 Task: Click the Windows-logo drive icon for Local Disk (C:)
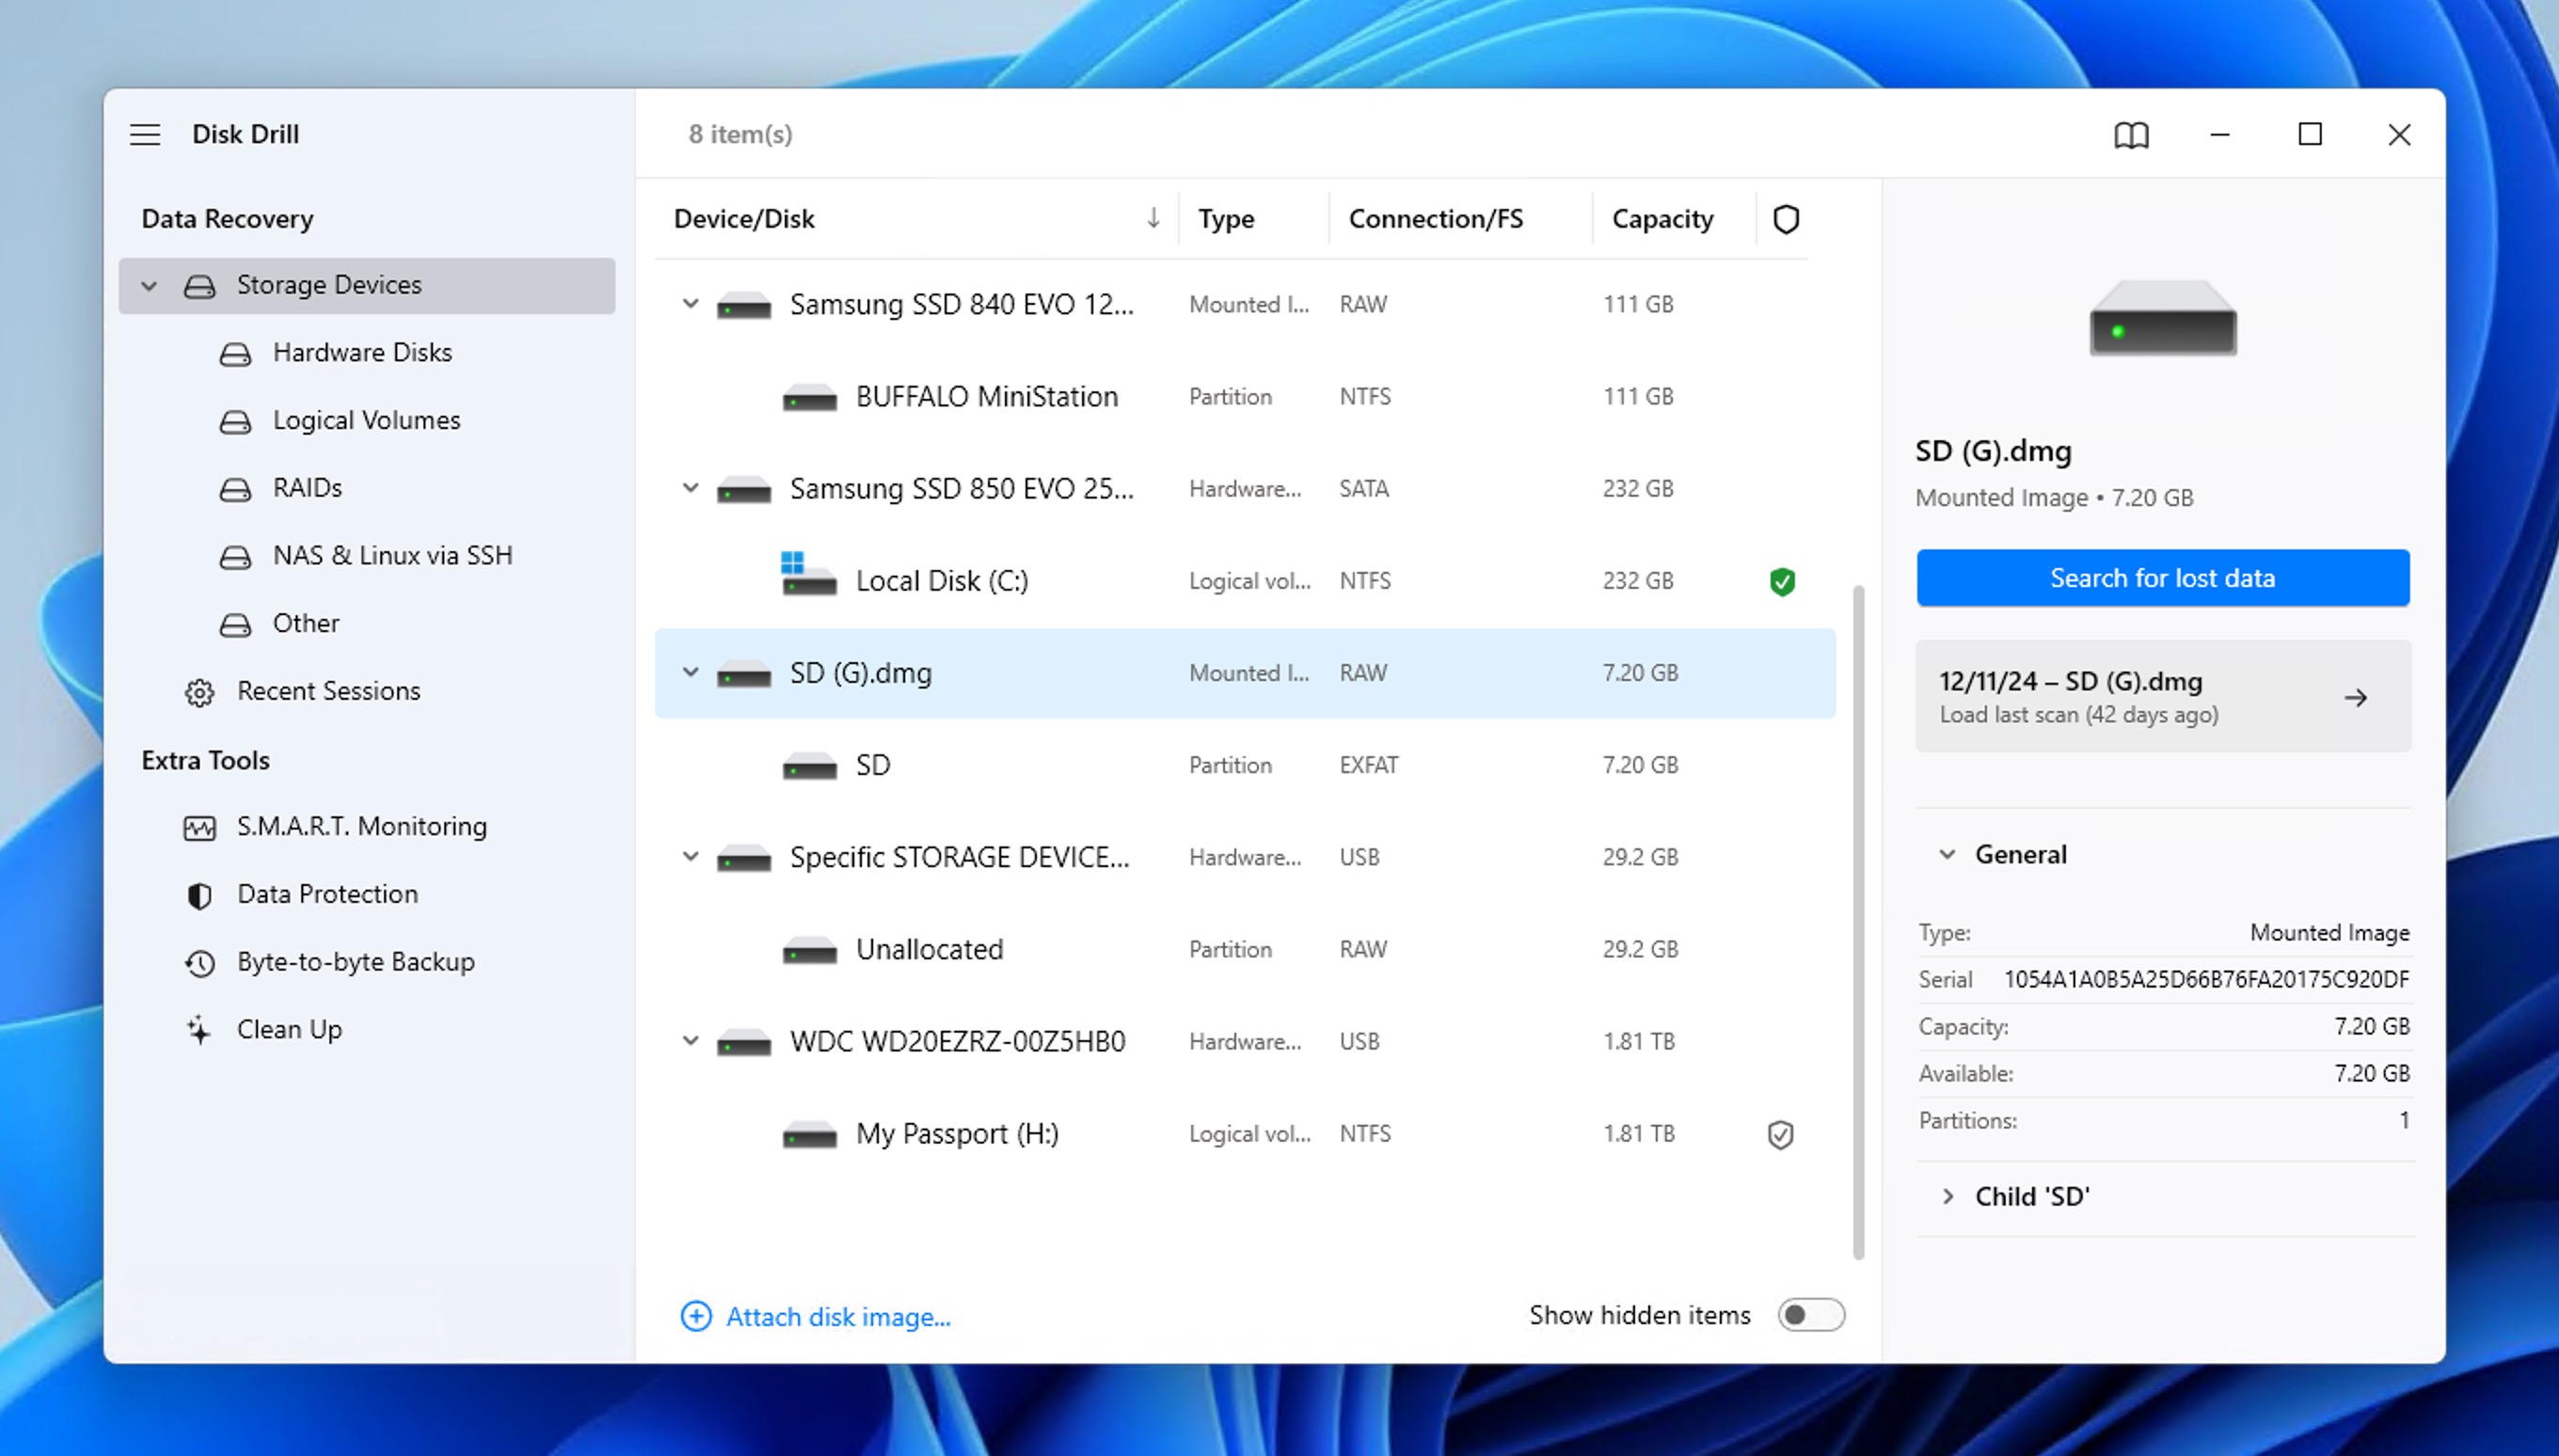point(808,574)
